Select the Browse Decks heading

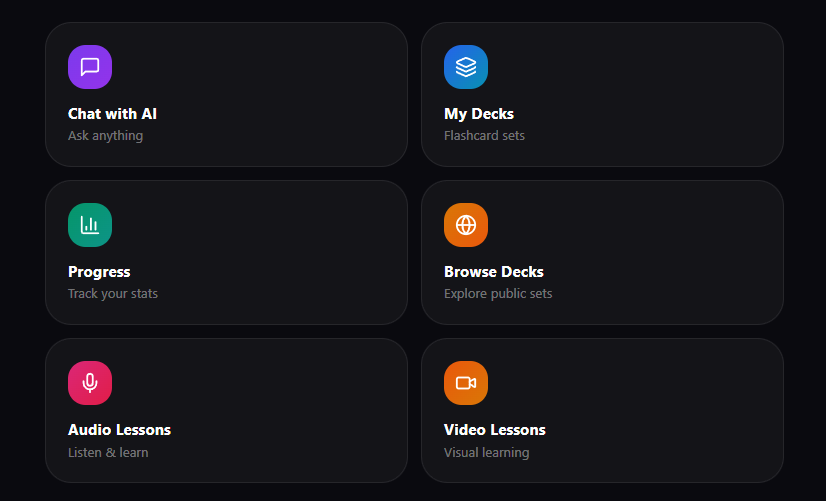point(494,272)
